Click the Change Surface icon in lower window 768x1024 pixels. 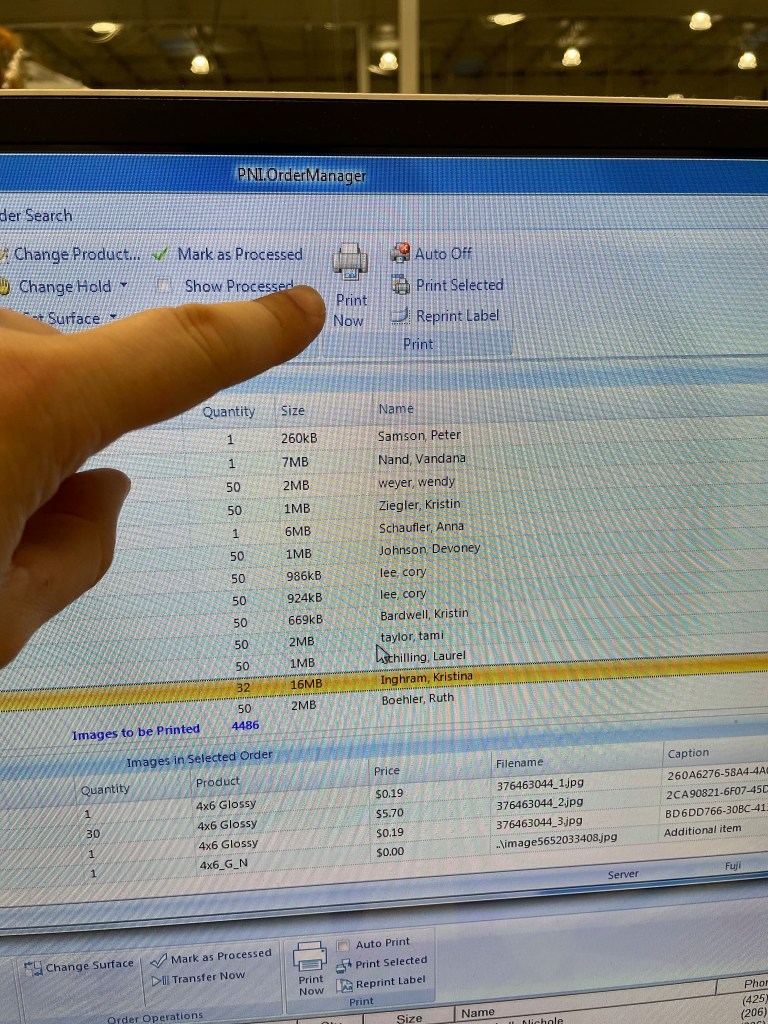[x=32, y=967]
